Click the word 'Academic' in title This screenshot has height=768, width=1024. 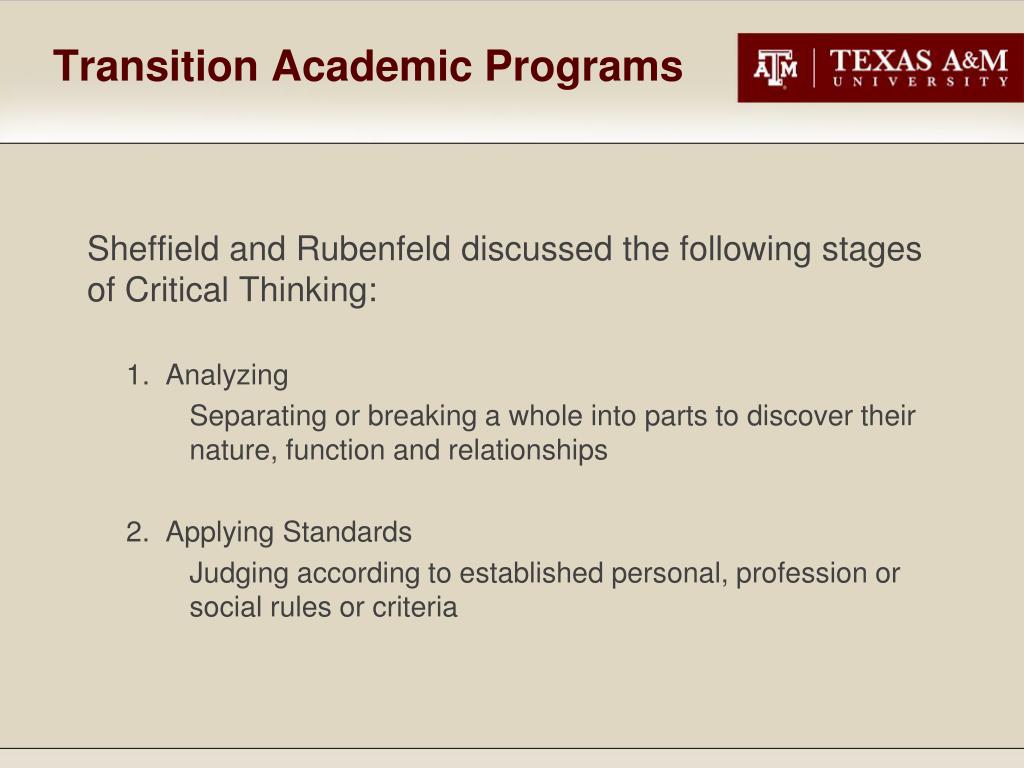372,66
